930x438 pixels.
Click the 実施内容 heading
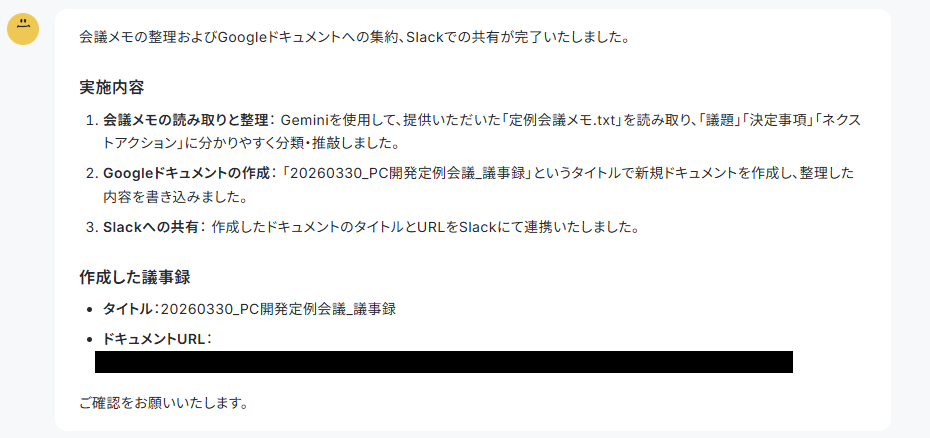pyautogui.click(x=112, y=88)
